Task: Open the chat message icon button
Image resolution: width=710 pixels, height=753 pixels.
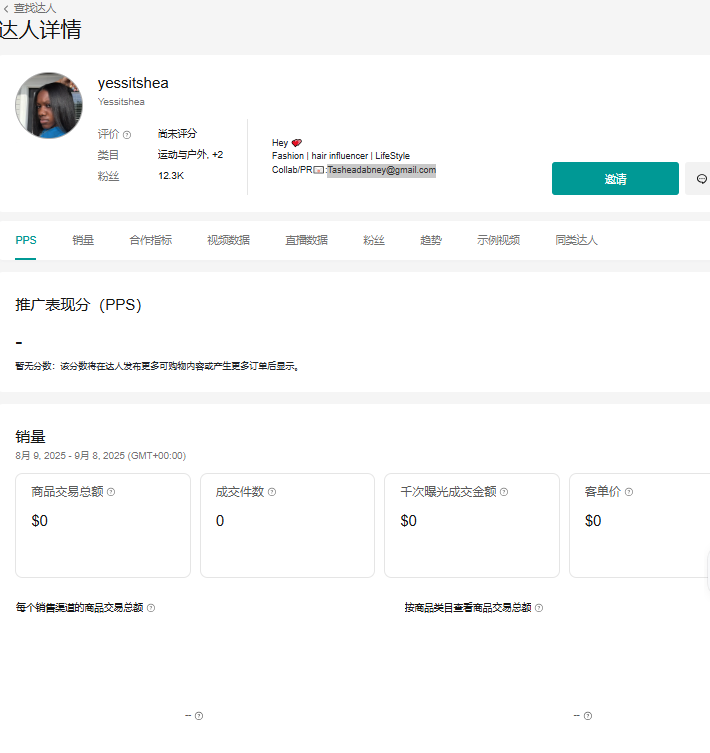Action: (x=701, y=179)
